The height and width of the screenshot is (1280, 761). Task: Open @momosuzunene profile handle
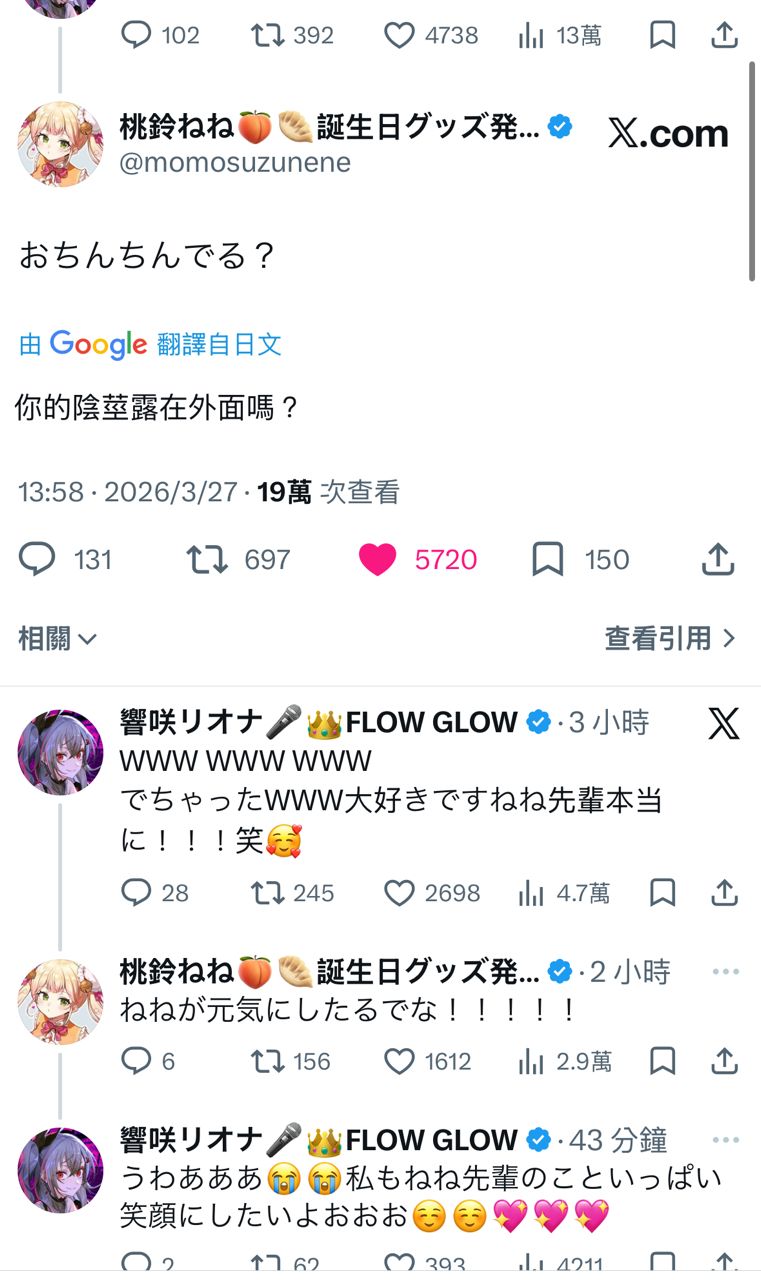tap(235, 163)
